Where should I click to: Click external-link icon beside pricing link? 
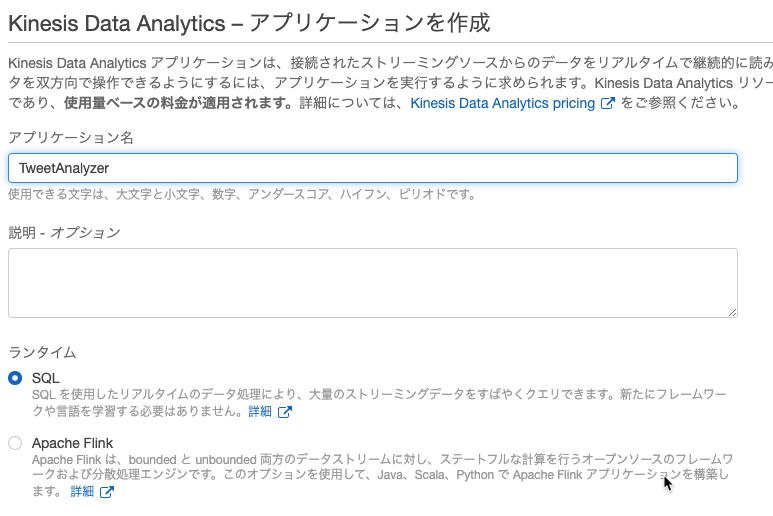607,103
